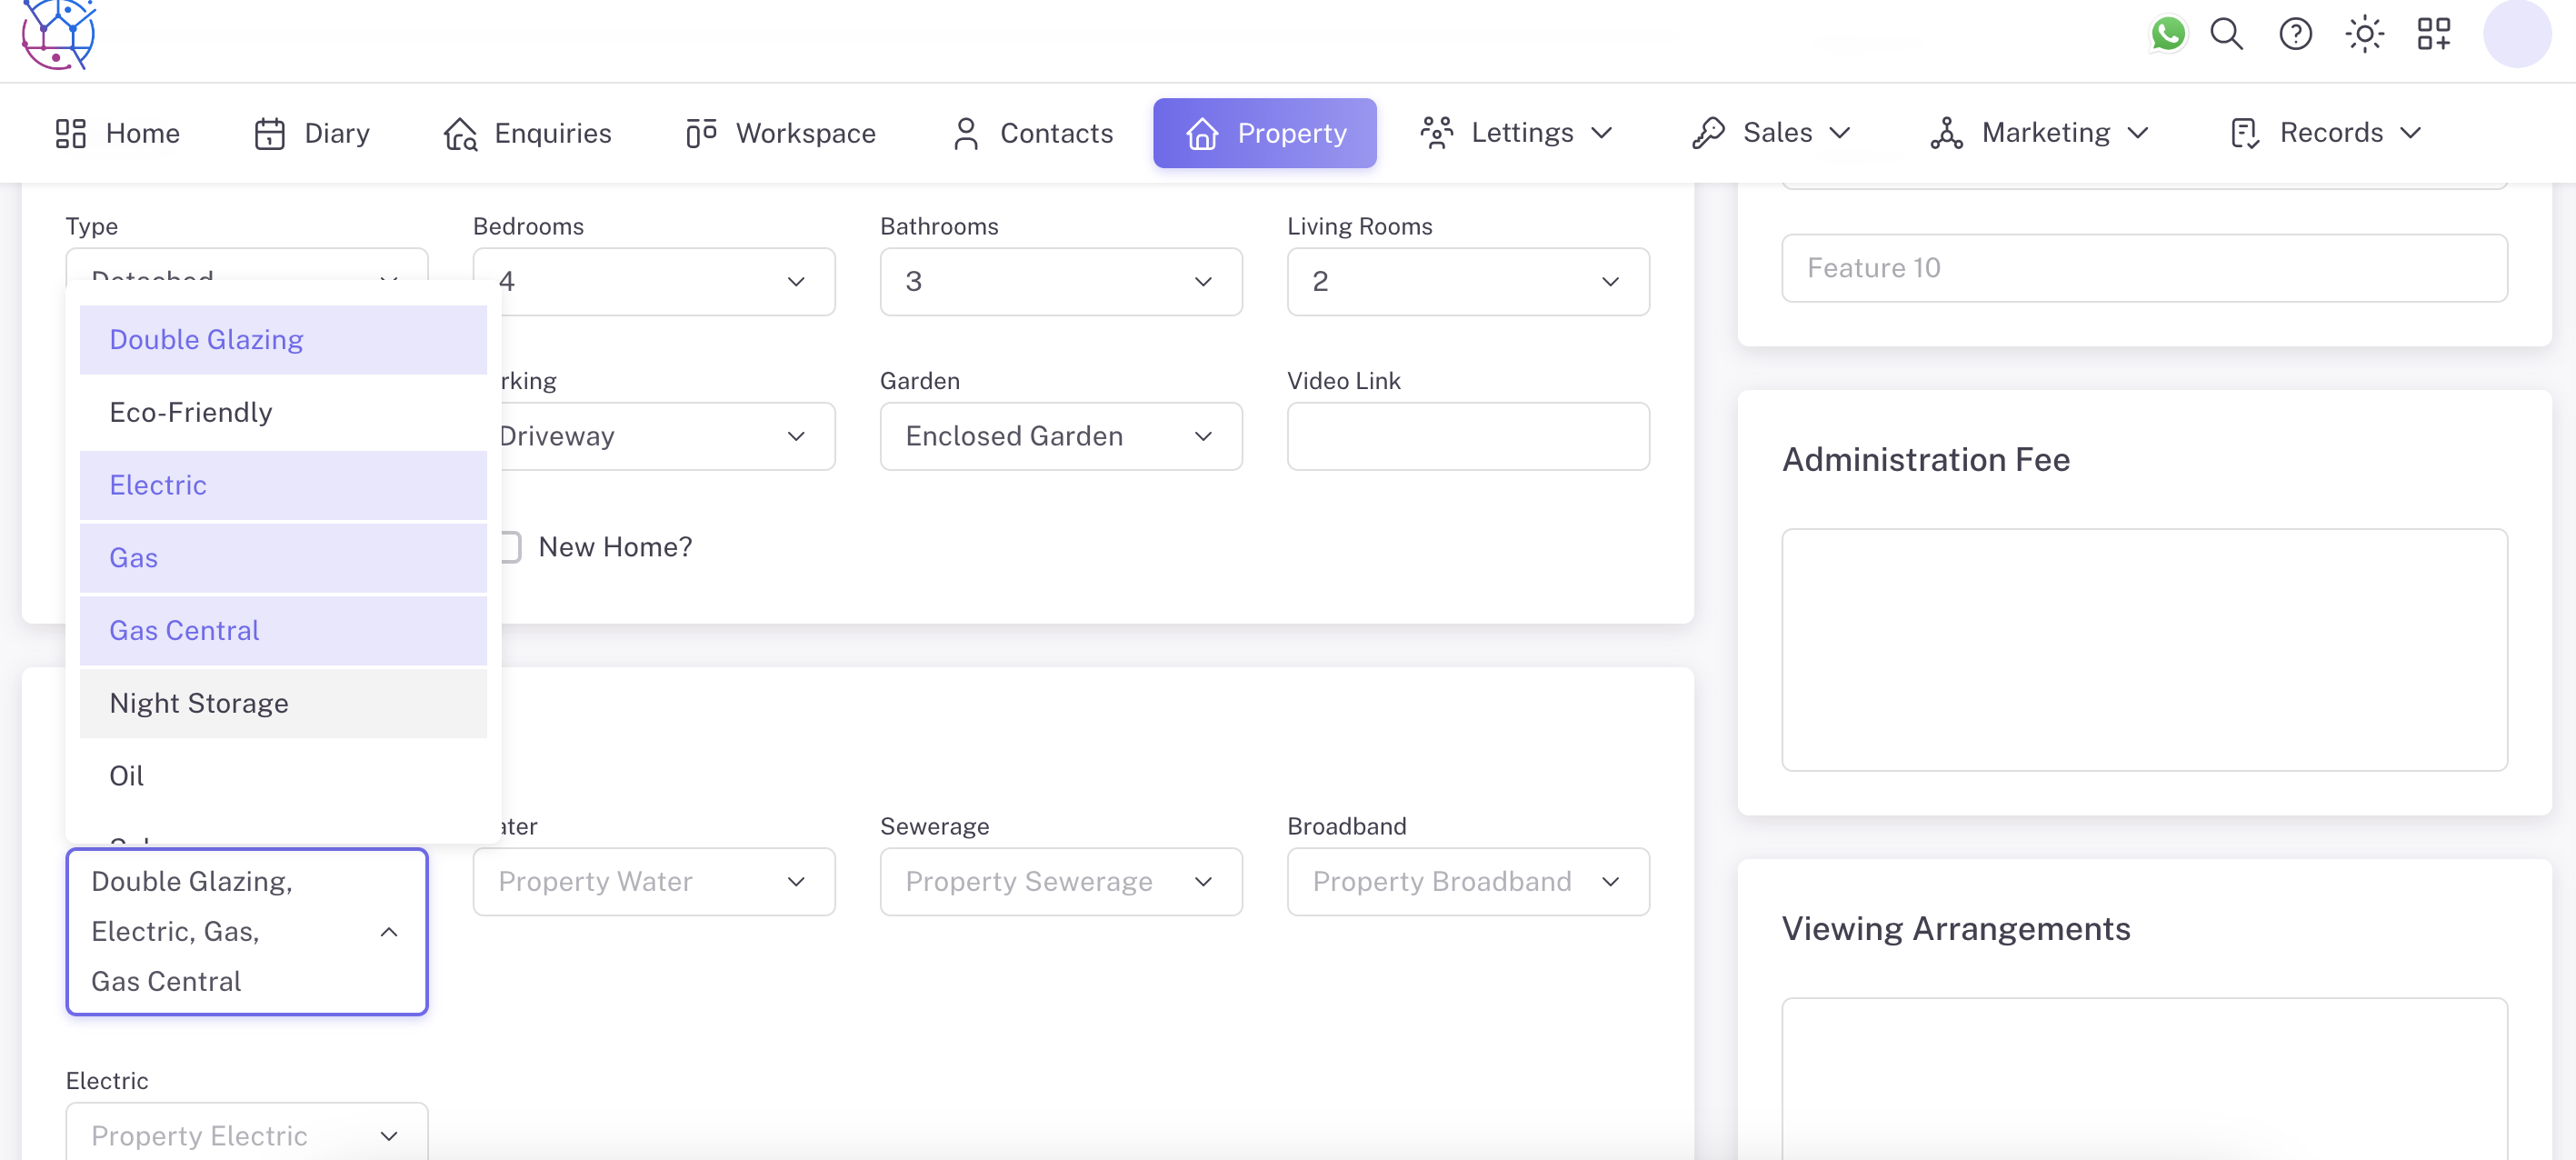Toggle light/dark theme sun icon
This screenshot has width=2576, height=1160.
[2364, 34]
